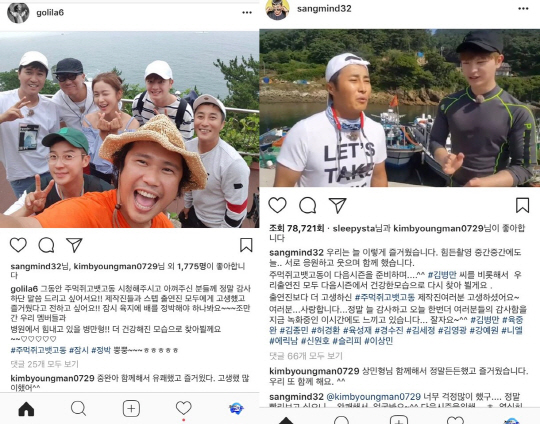Save sangmind32's post with bookmark icon

click(522, 205)
